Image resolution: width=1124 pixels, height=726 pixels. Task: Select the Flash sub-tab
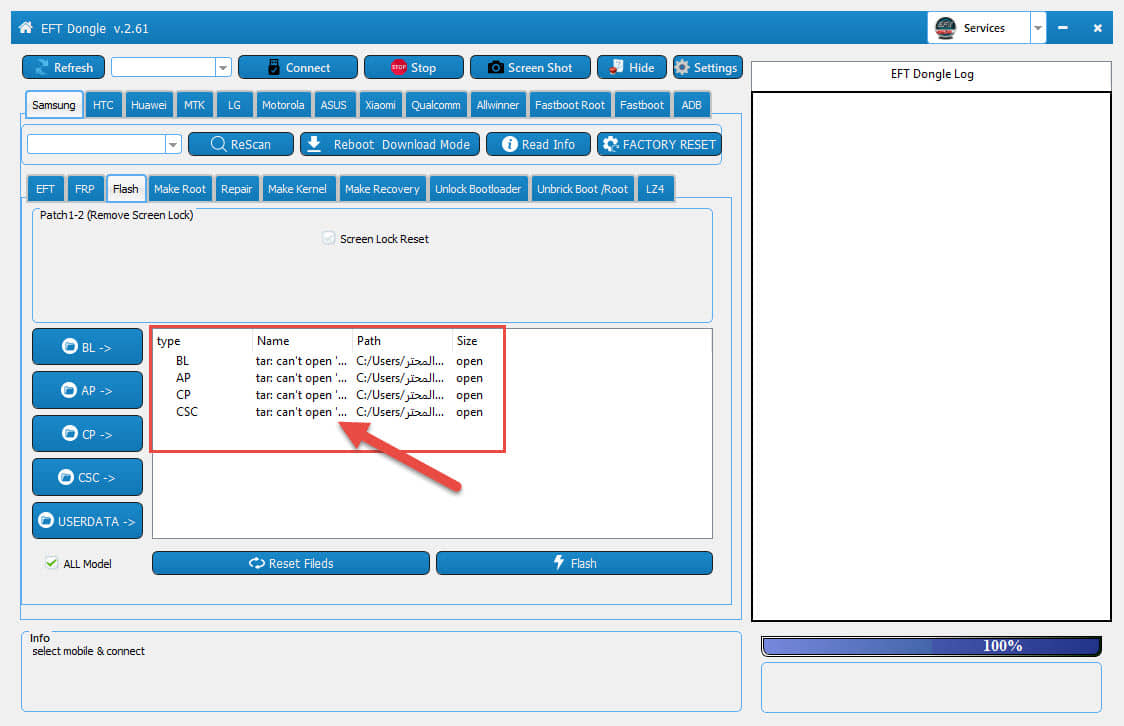click(x=125, y=188)
